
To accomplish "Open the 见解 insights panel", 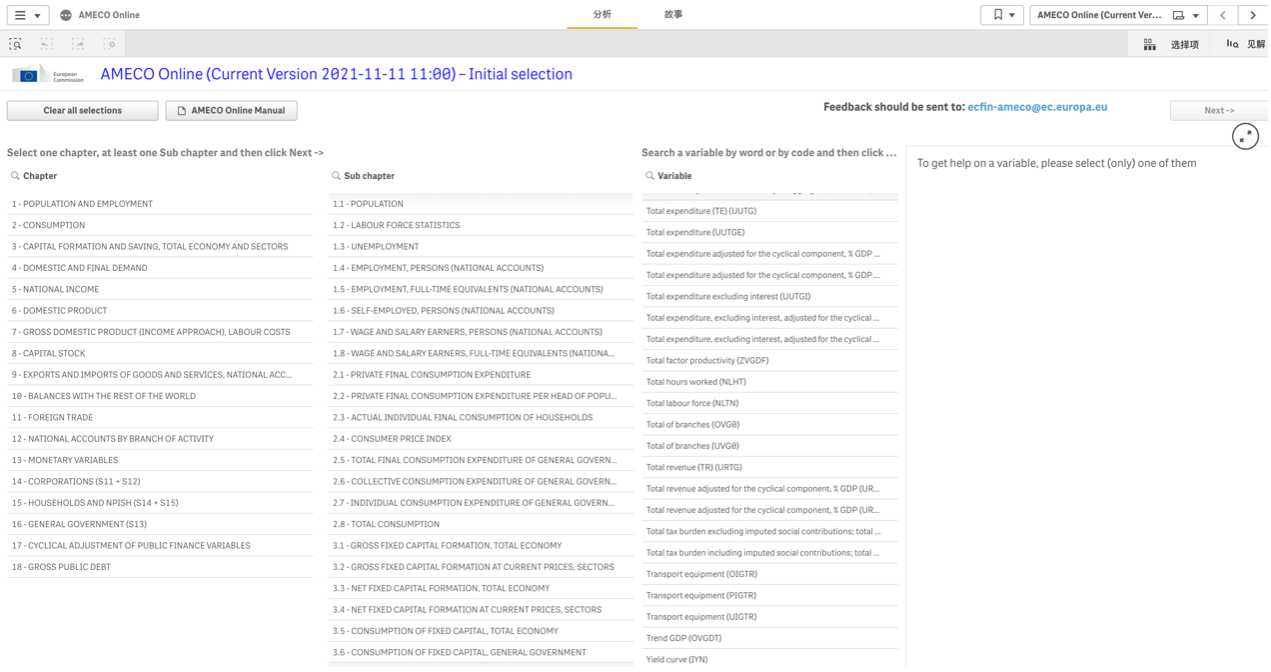I will click(1245, 44).
